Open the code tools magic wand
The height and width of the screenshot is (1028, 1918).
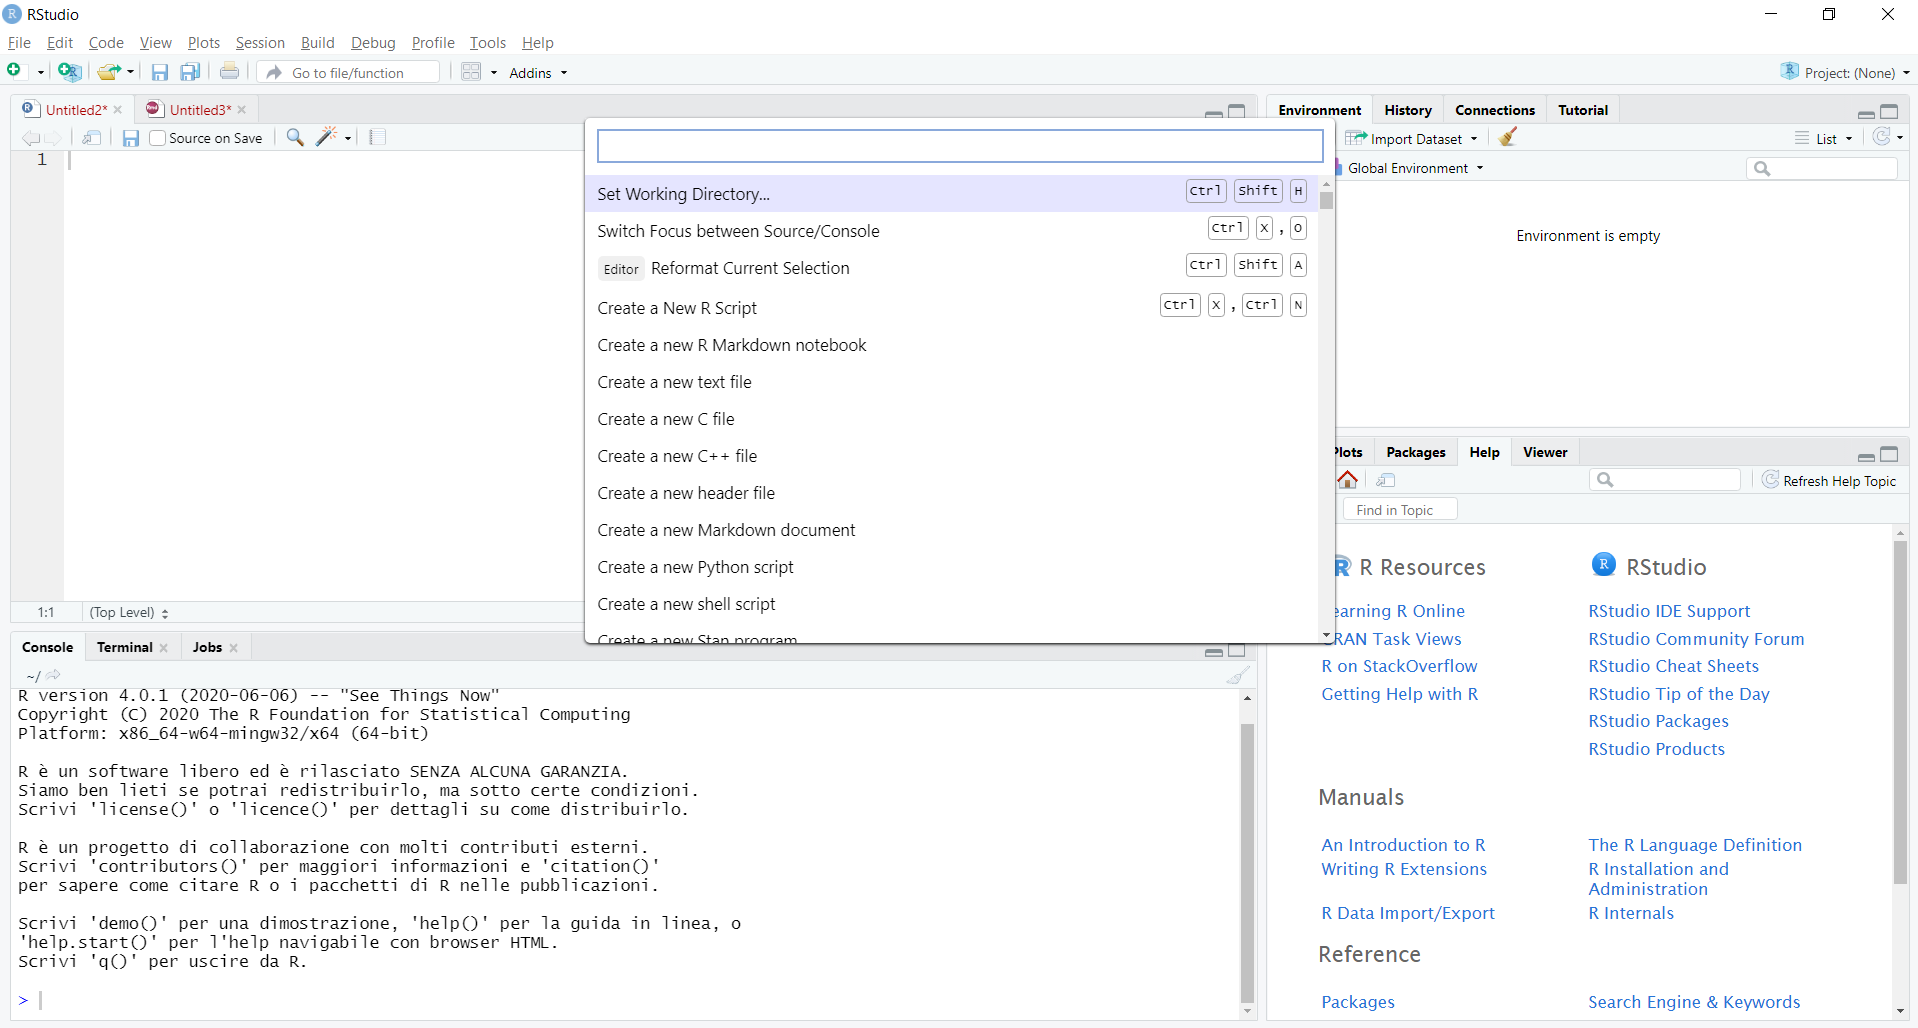point(327,138)
